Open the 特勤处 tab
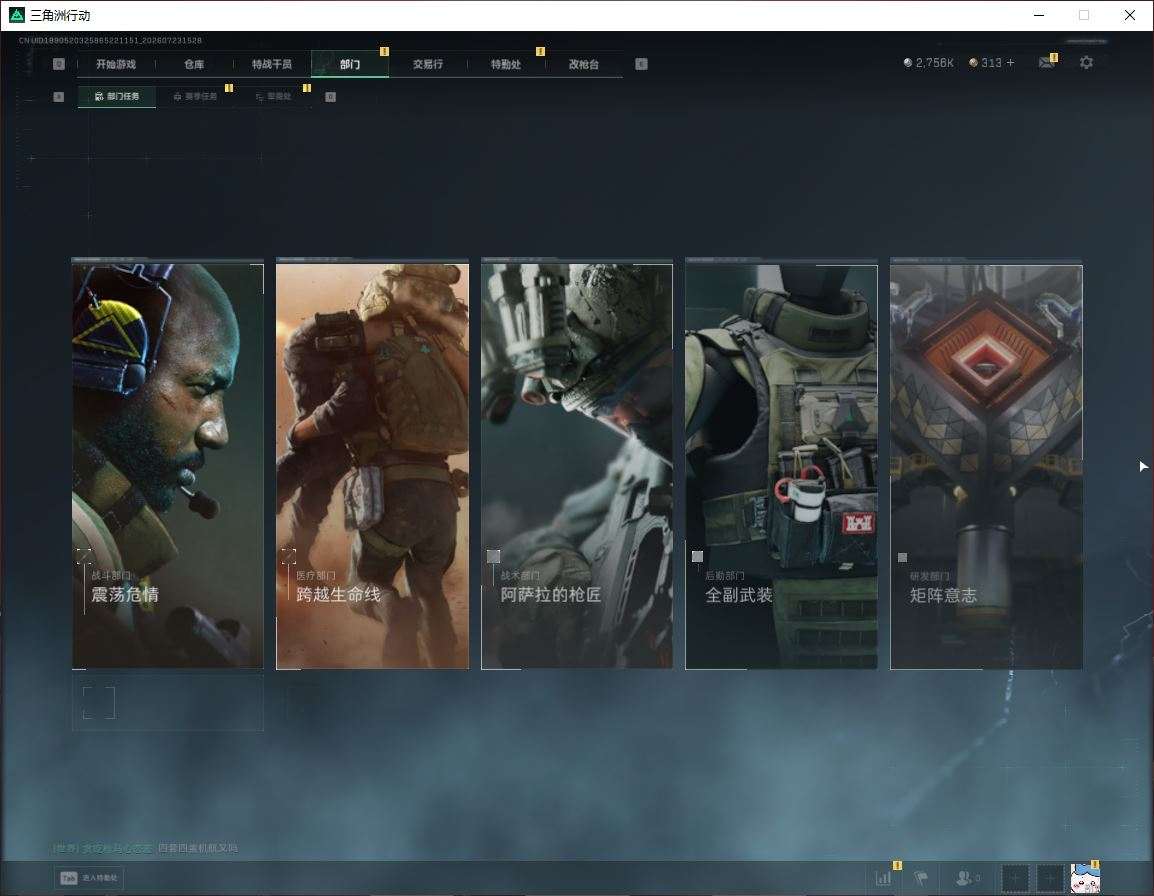This screenshot has height=896, width=1154. point(506,64)
